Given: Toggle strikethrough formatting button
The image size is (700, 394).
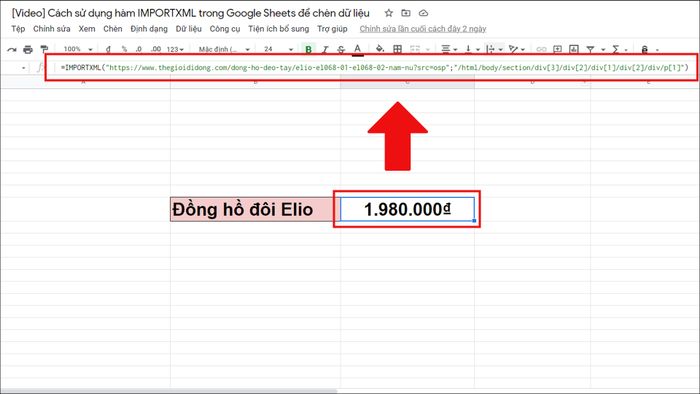Looking at the screenshot, I should point(341,49).
